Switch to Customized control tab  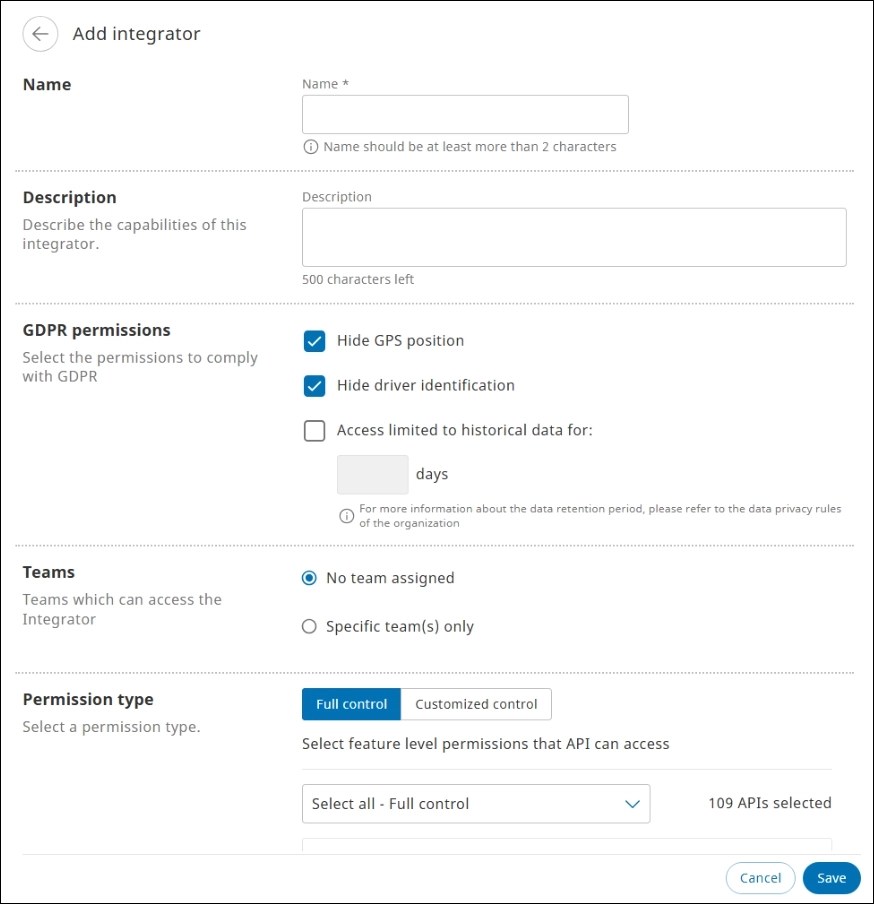point(476,704)
